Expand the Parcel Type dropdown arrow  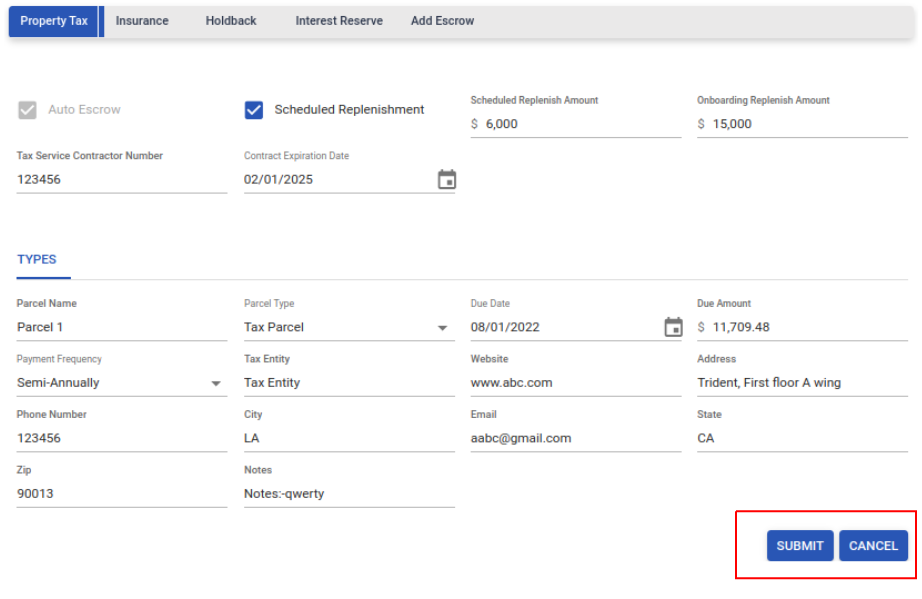[x=442, y=328]
